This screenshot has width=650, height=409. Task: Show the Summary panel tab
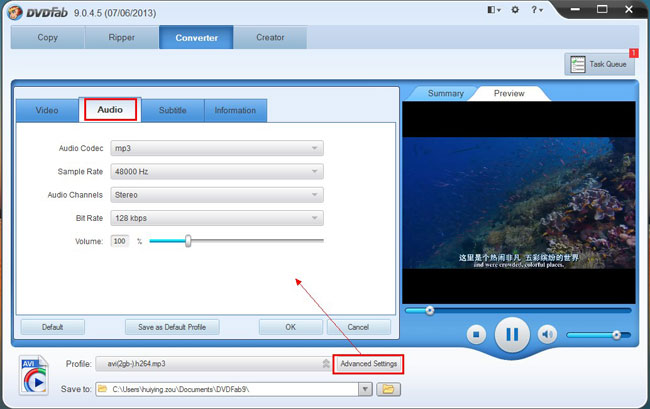pos(446,94)
